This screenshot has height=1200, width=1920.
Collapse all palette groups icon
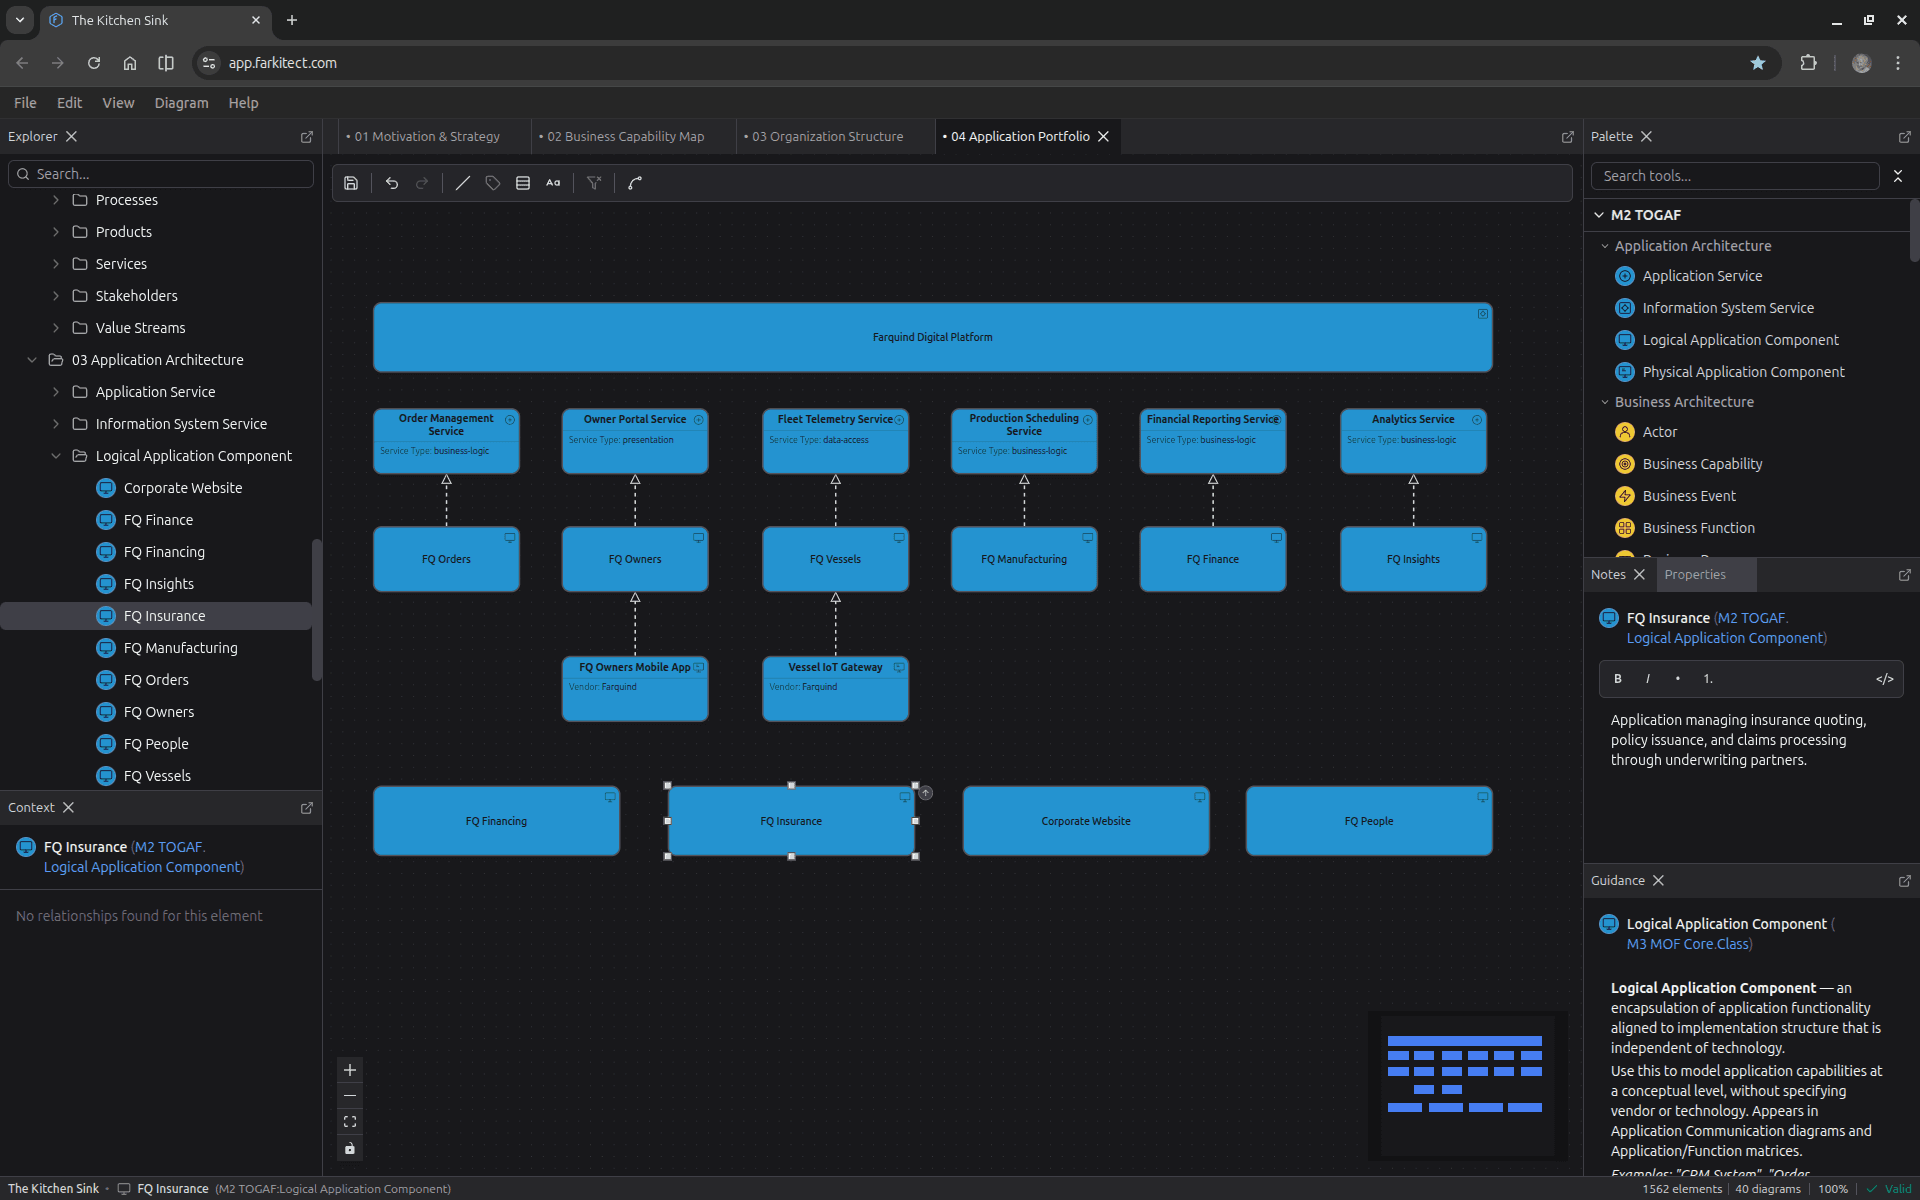click(x=1898, y=176)
